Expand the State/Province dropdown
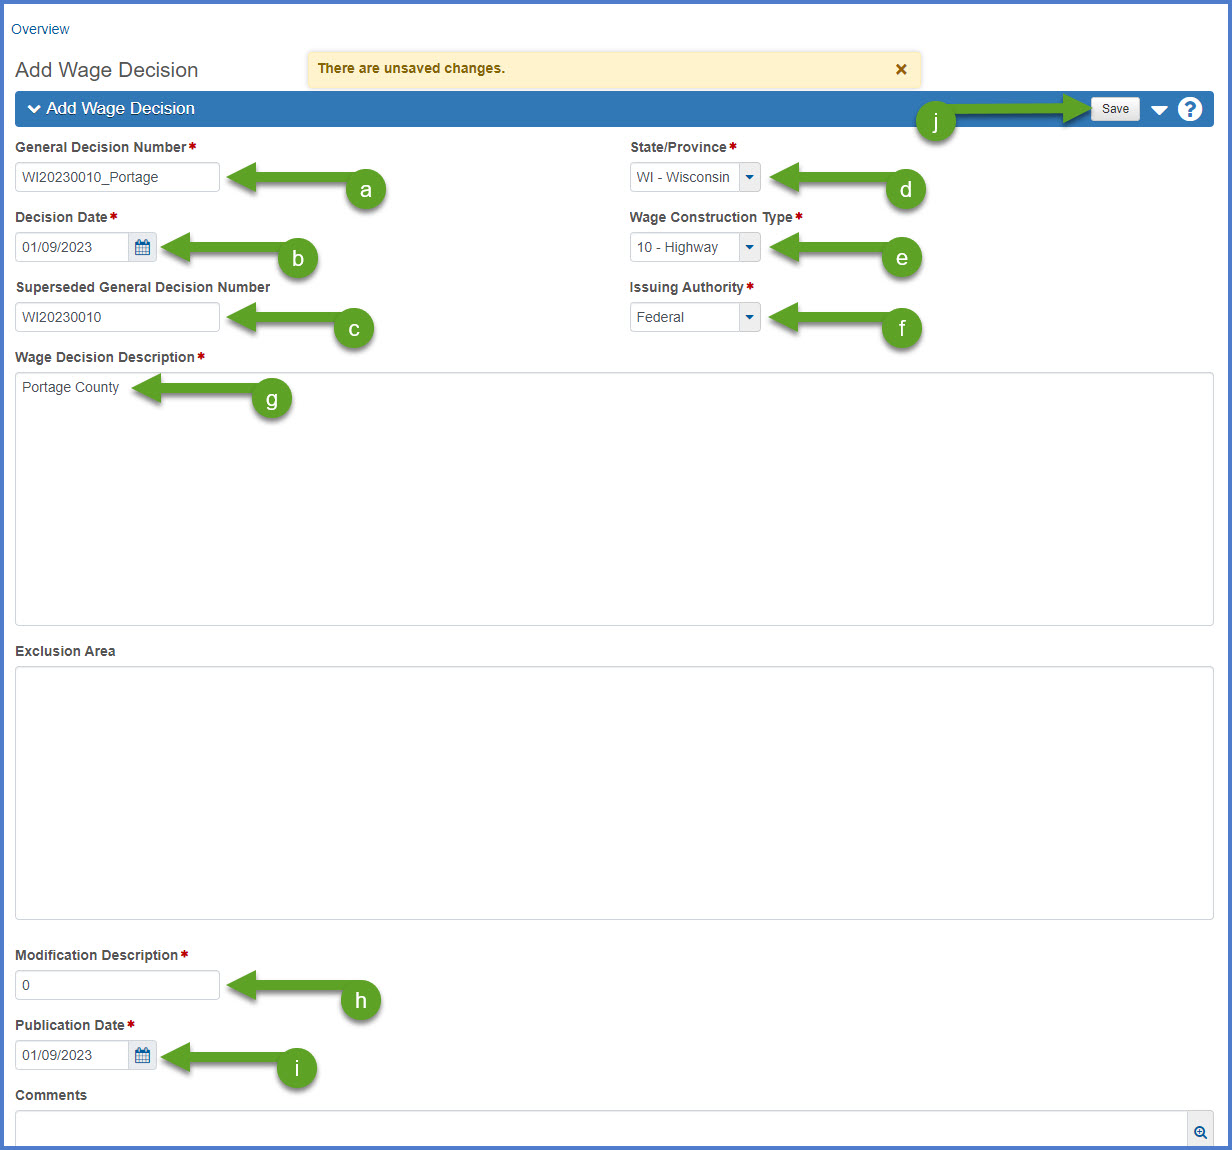The image size is (1232, 1150). coord(749,177)
